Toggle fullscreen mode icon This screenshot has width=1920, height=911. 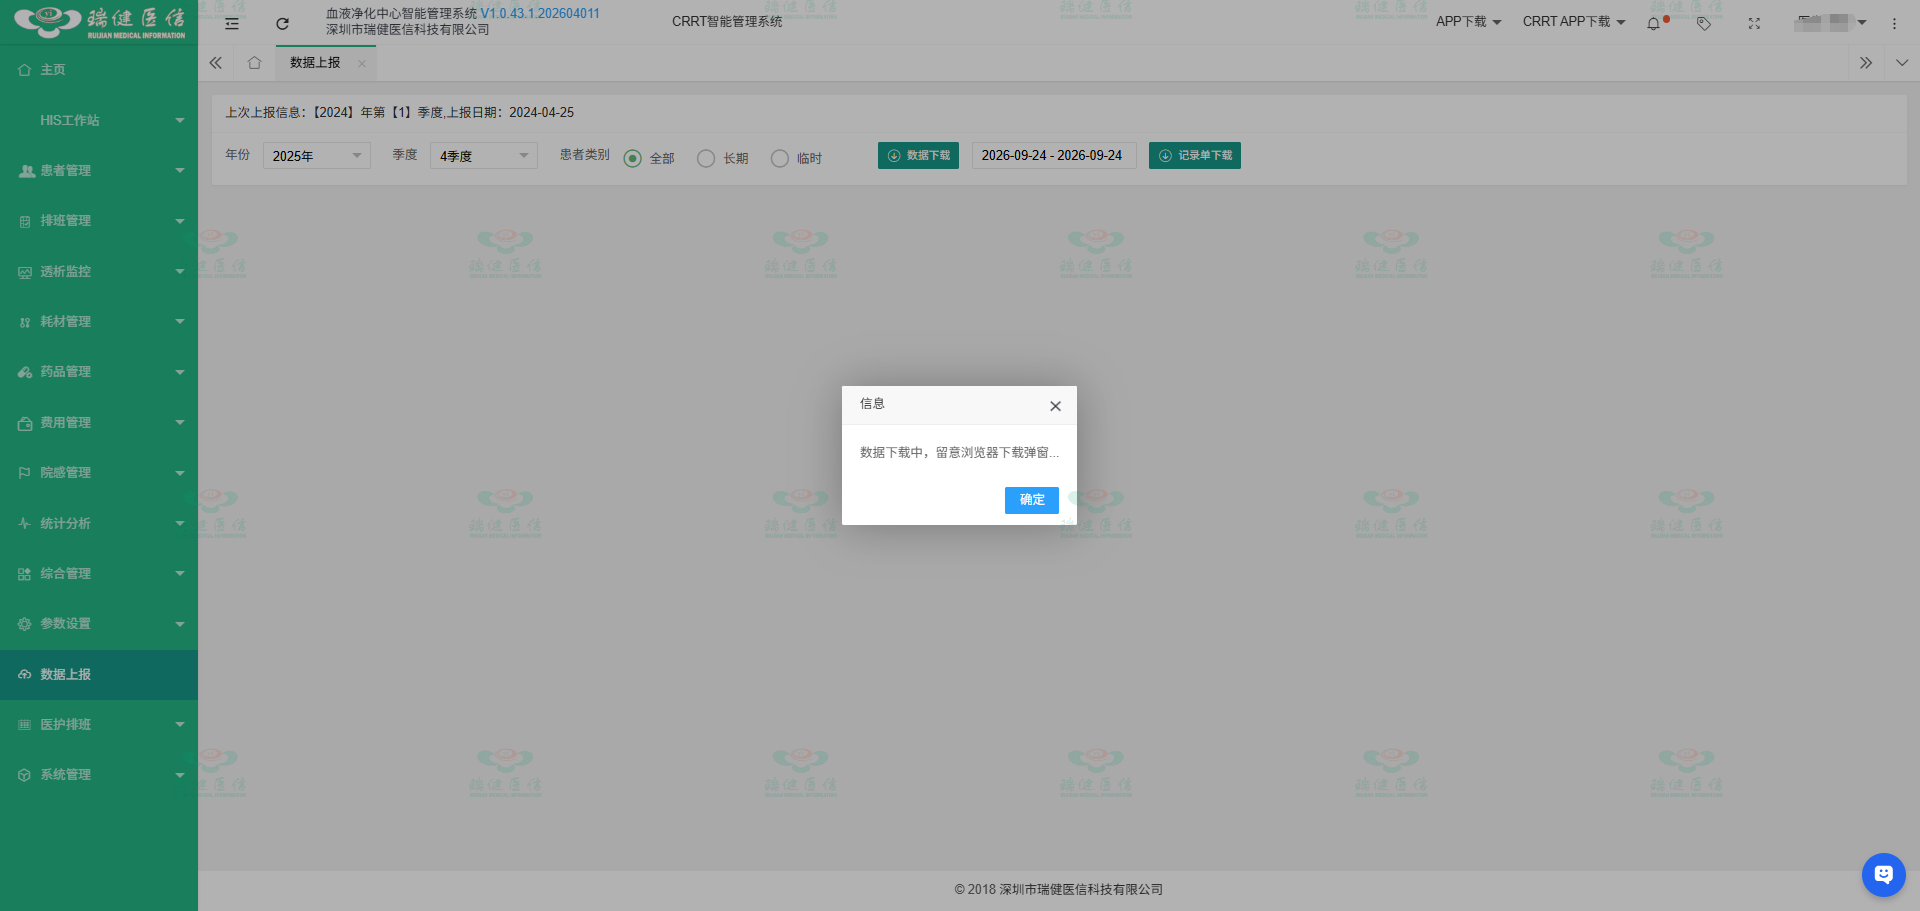click(x=1754, y=23)
